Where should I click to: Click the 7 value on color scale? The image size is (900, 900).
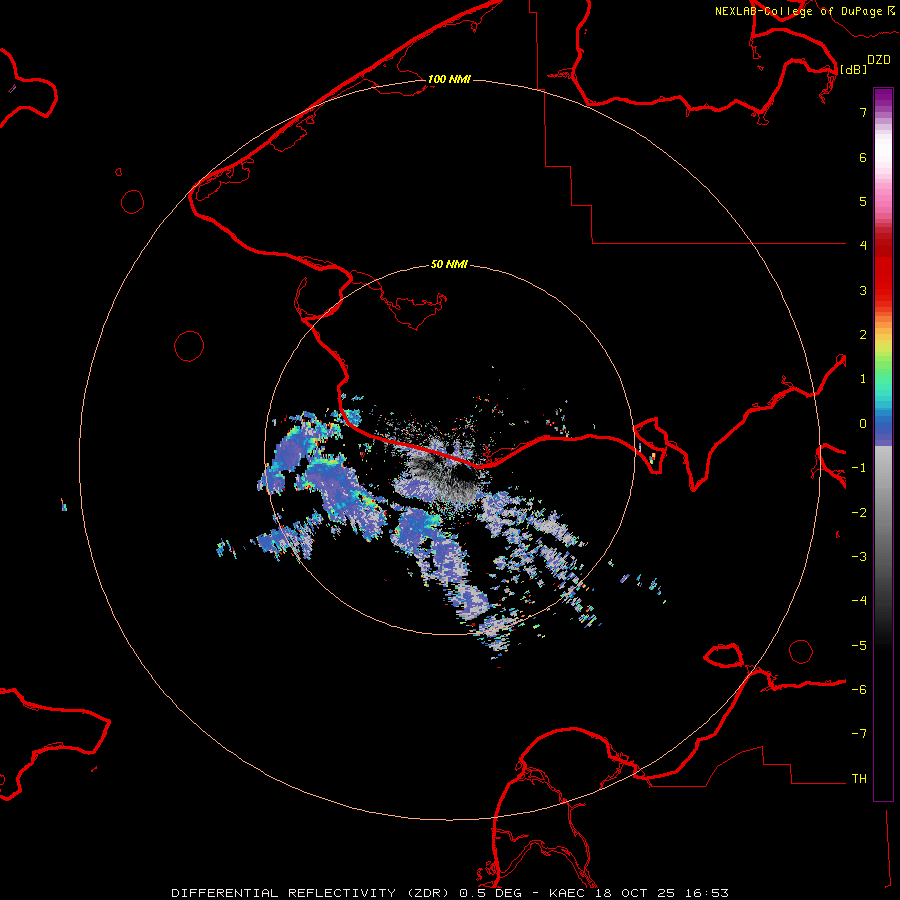[x=863, y=112]
